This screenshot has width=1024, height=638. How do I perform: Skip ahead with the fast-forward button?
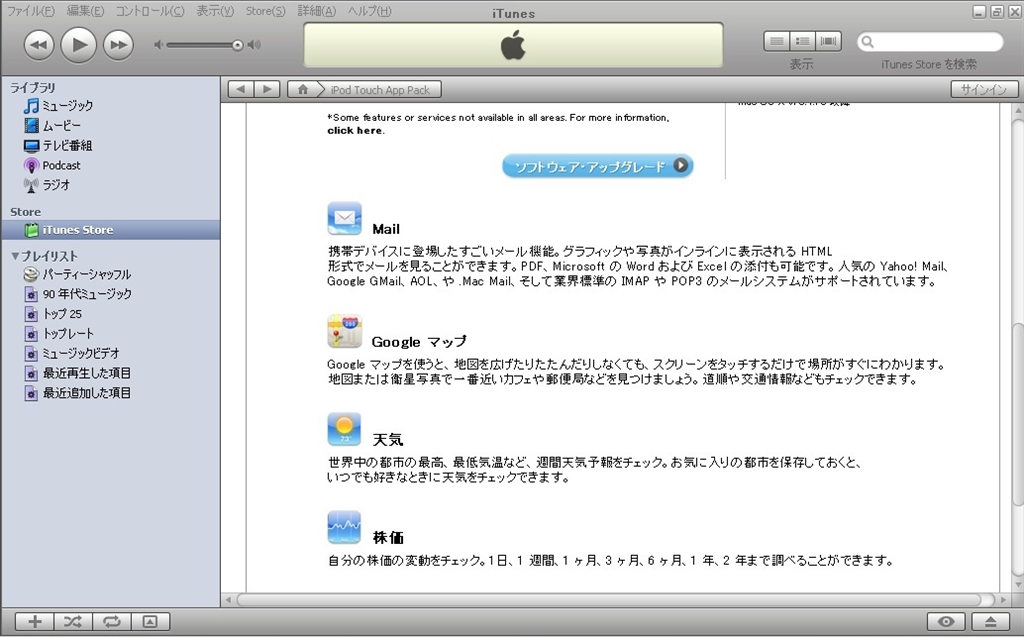118,45
